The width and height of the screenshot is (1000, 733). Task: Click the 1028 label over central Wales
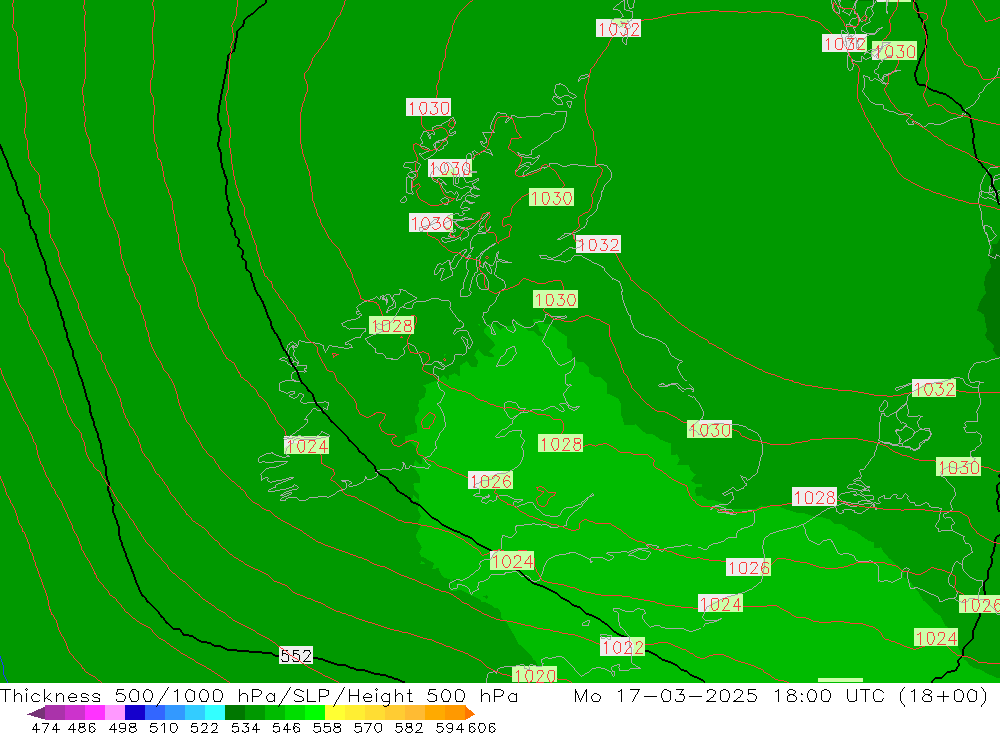tap(561, 443)
